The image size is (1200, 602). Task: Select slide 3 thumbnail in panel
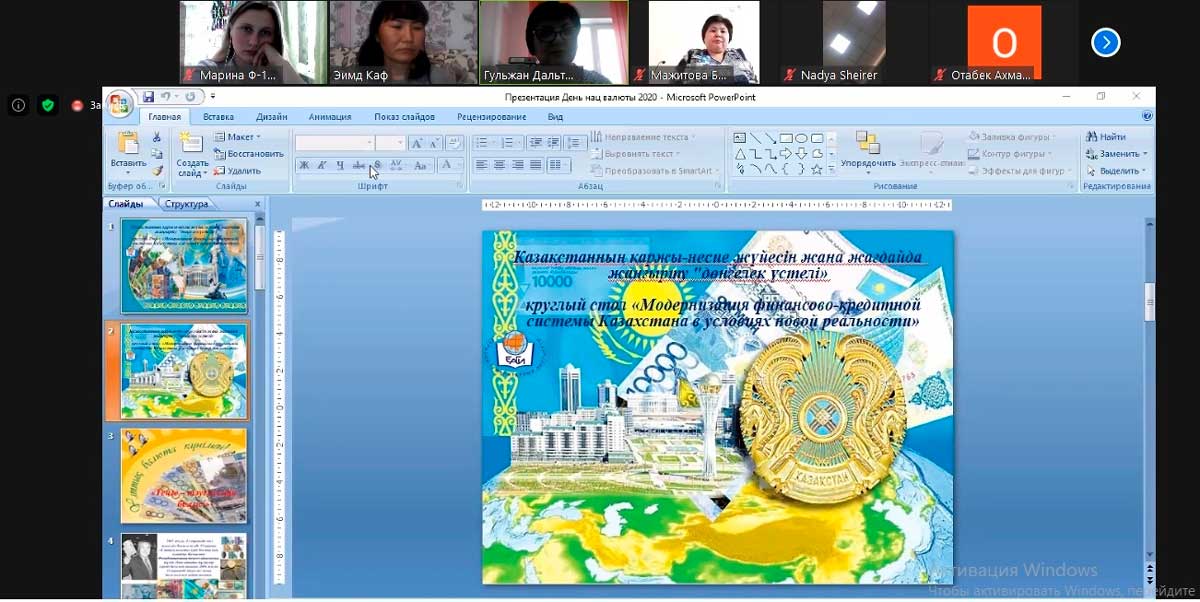pos(183,476)
